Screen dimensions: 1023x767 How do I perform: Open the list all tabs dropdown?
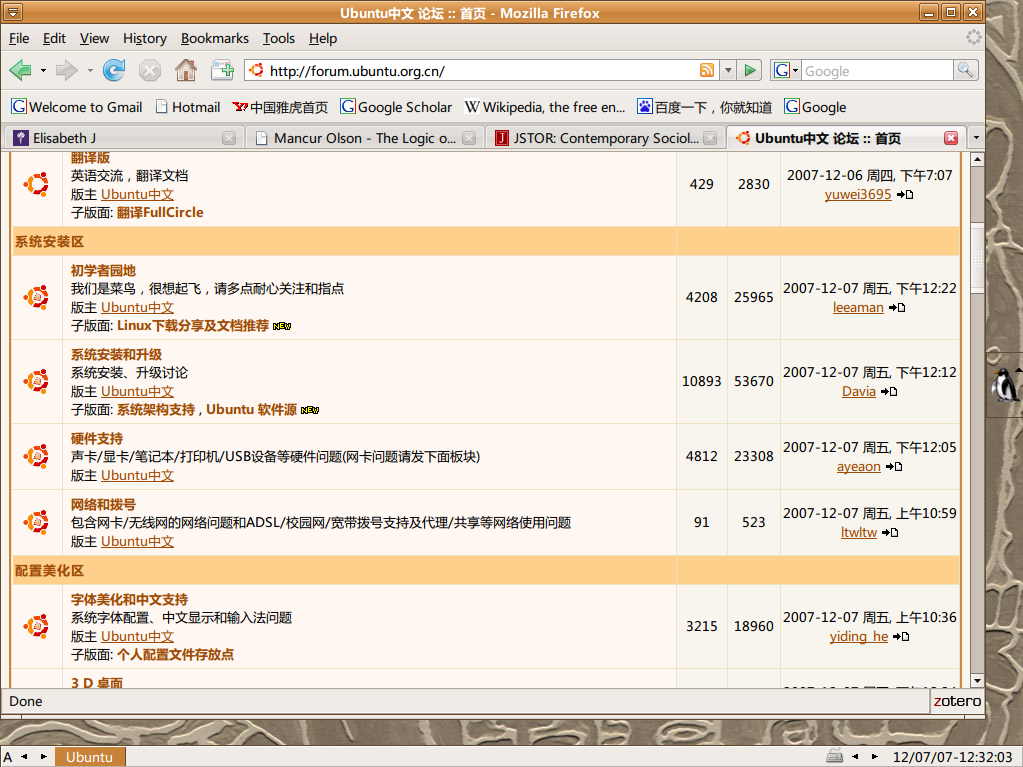click(x=976, y=138)
